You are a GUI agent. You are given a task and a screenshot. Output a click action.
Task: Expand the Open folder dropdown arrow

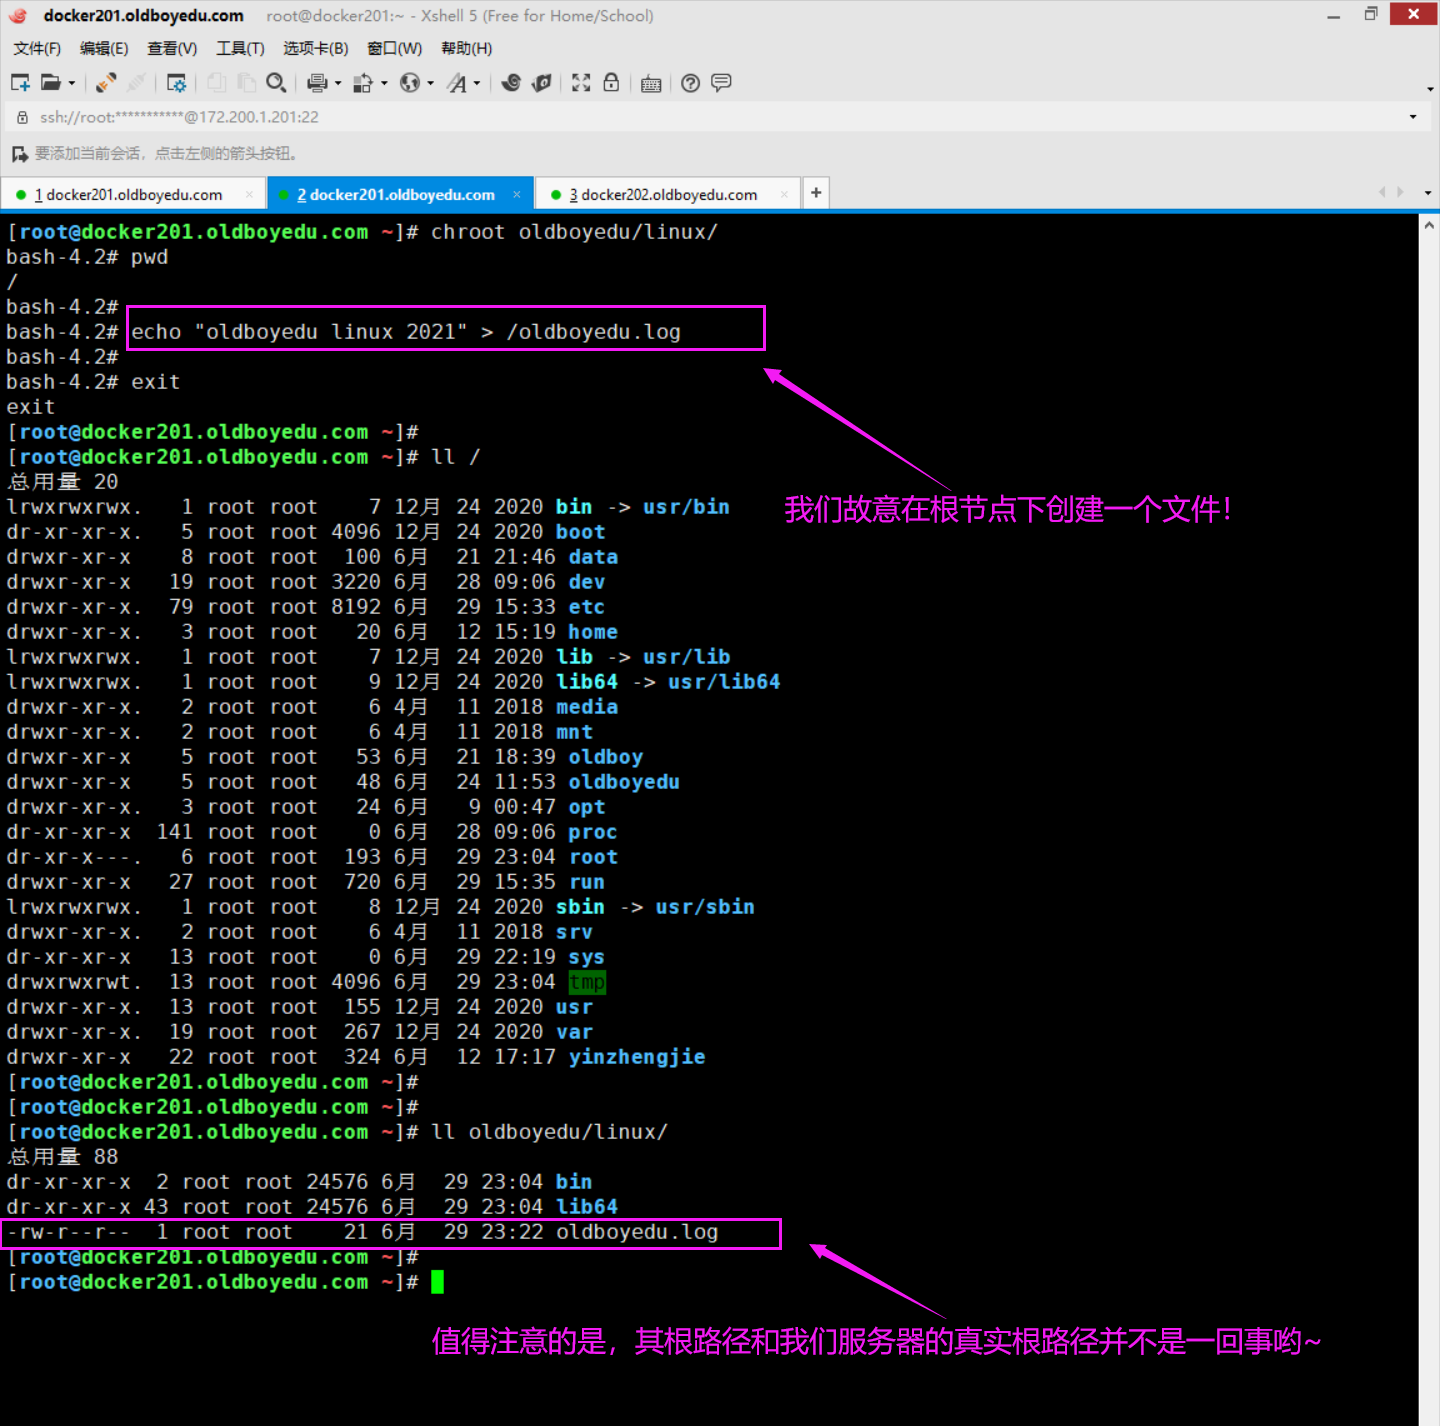point(72,84)
